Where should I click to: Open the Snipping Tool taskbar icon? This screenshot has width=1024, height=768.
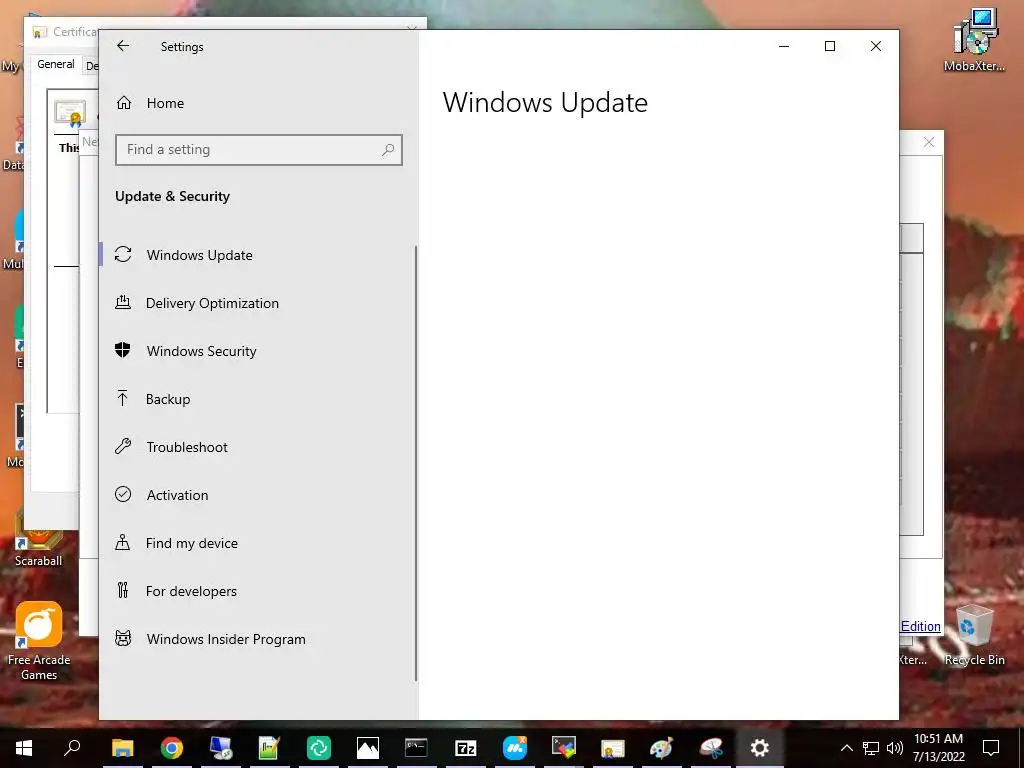(711, 748)
